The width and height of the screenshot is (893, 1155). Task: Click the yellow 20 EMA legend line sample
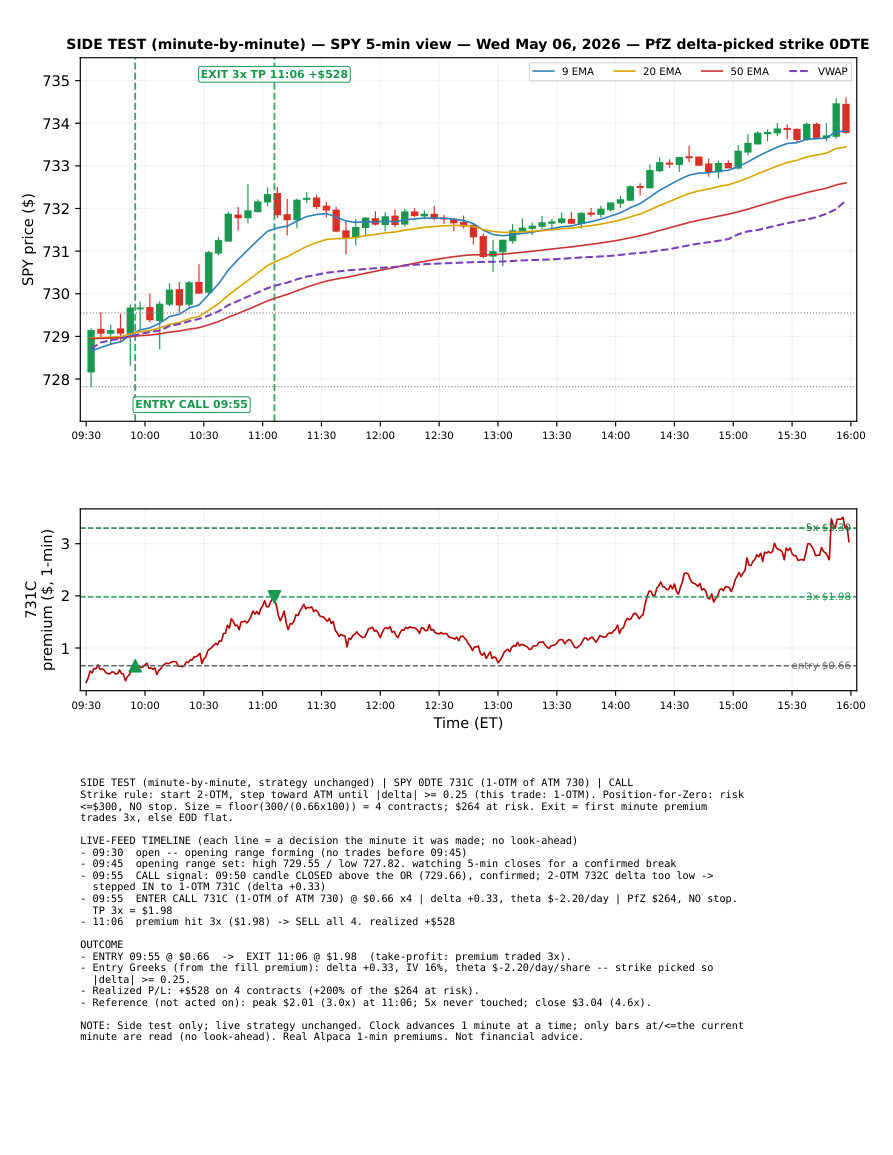point(624,71)
